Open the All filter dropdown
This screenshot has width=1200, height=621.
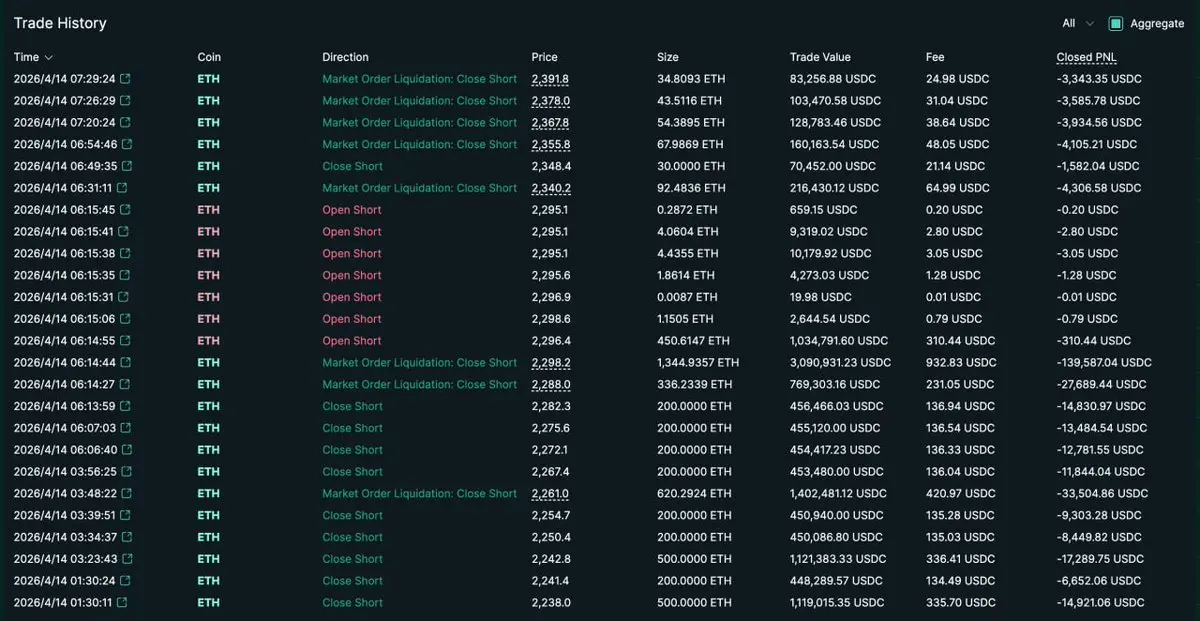pyautogui.click(x=1078, y=23)
